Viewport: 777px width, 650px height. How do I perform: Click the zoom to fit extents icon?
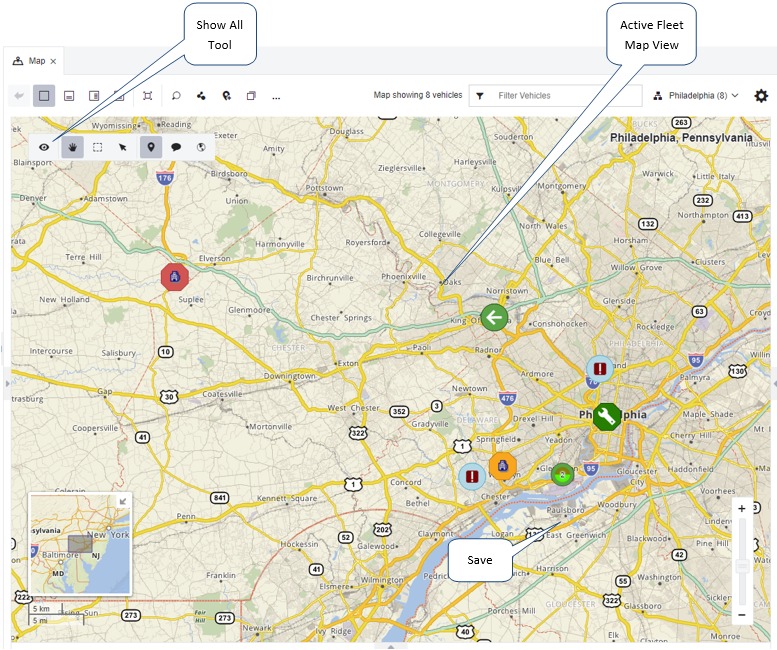pyautogui.click(x=148, y=96)
